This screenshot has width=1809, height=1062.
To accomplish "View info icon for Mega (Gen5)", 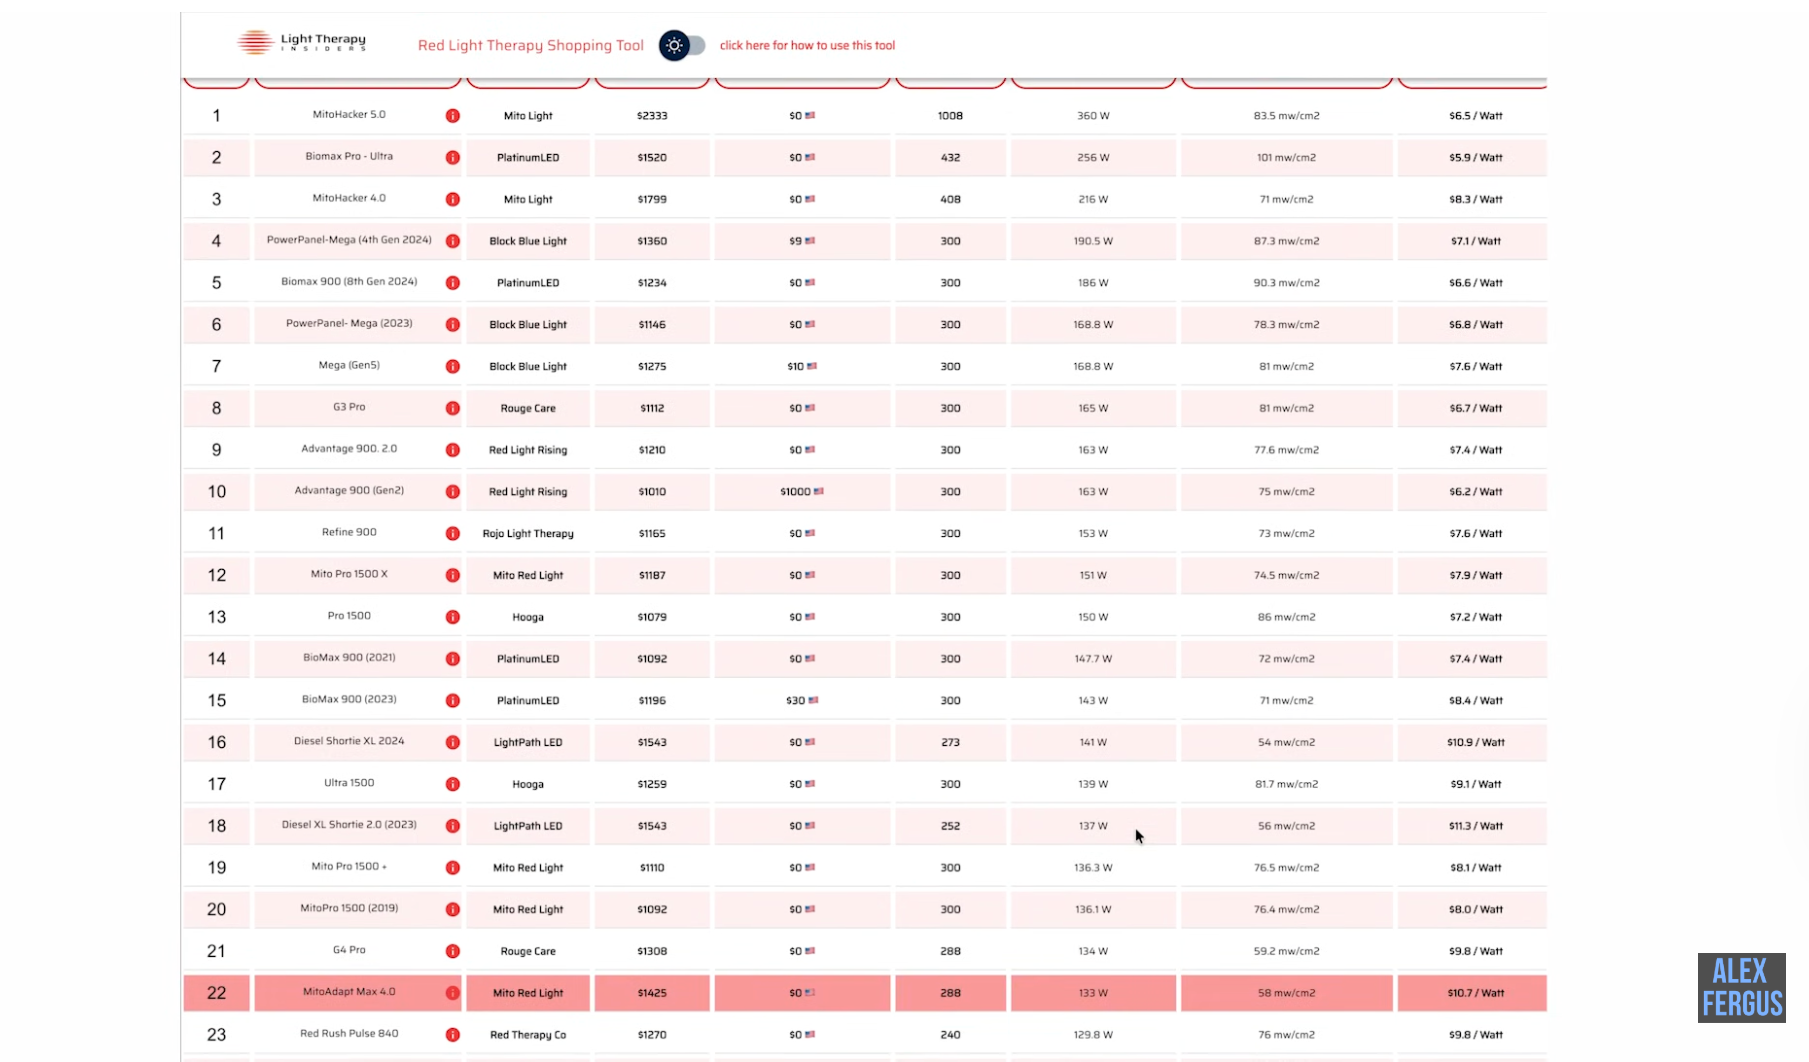I will [x=453, y=367].
